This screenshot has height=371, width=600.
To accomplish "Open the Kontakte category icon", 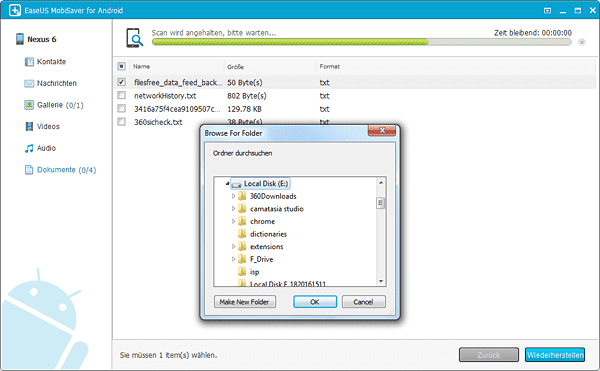I will [29, 62].
